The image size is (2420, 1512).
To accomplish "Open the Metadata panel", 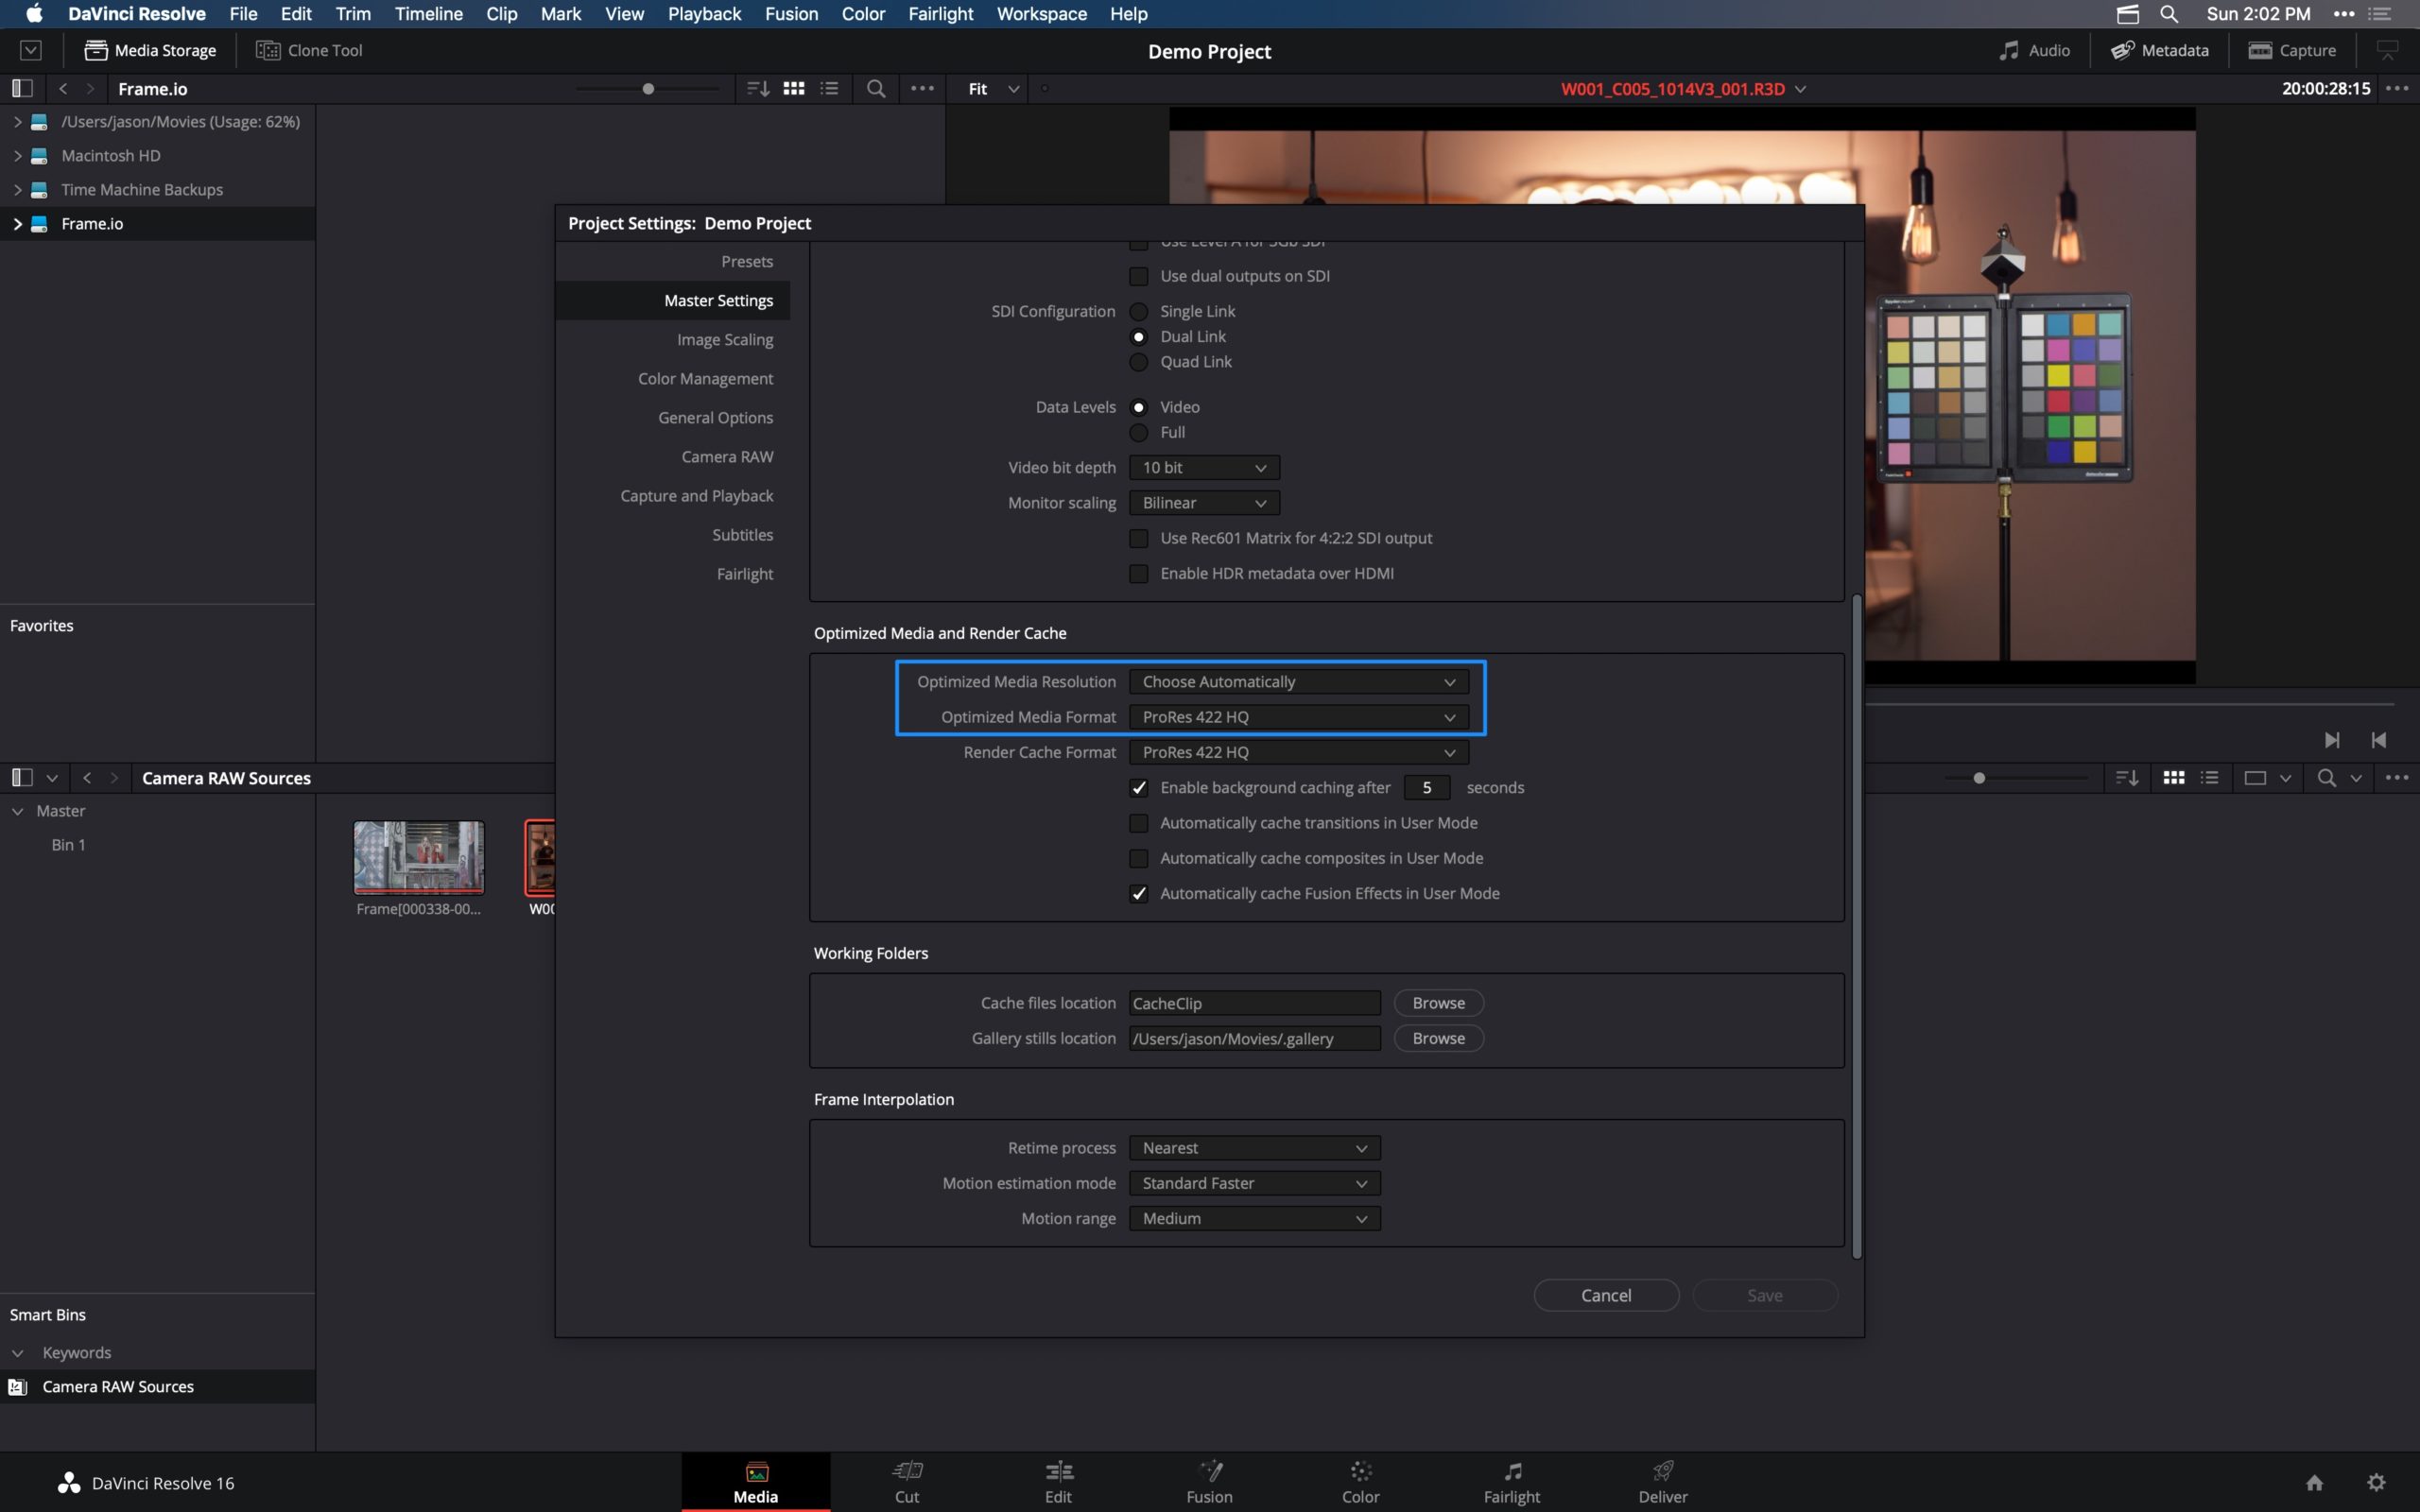I will coord(2157,50).
